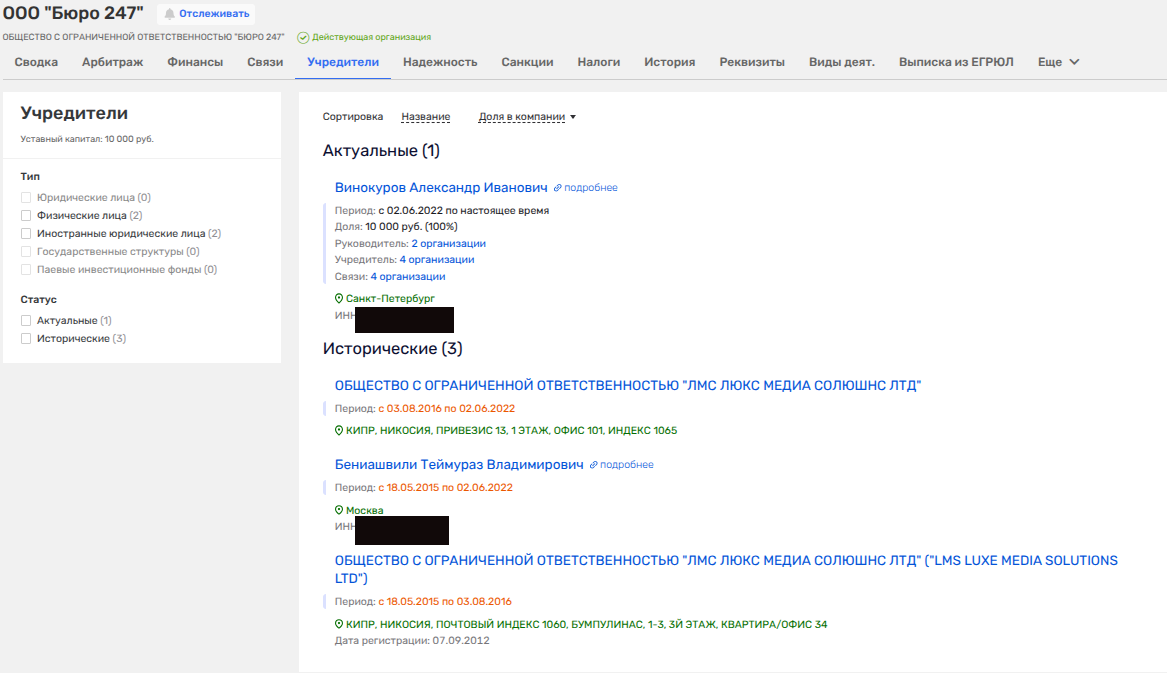This screenshot has width=1167, height=673.
Task: Switch to the Арбитраж tab
Action: [x=112, y=62]
